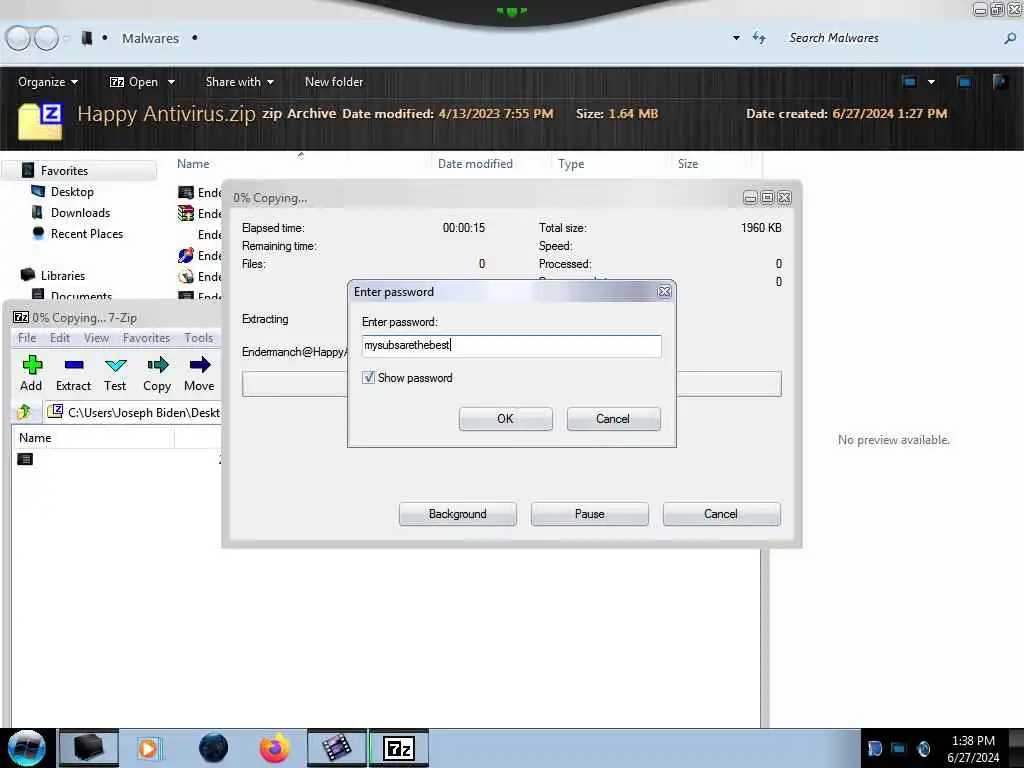The height and width of the screenshot is (768, 1024).
Task: Open the 7-Zip View menu
Action: (96, 338)
